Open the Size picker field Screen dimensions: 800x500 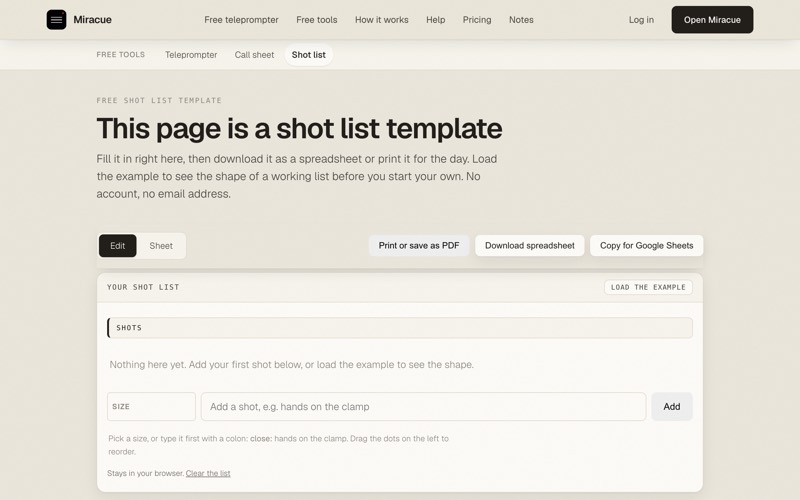click(151, 407)
